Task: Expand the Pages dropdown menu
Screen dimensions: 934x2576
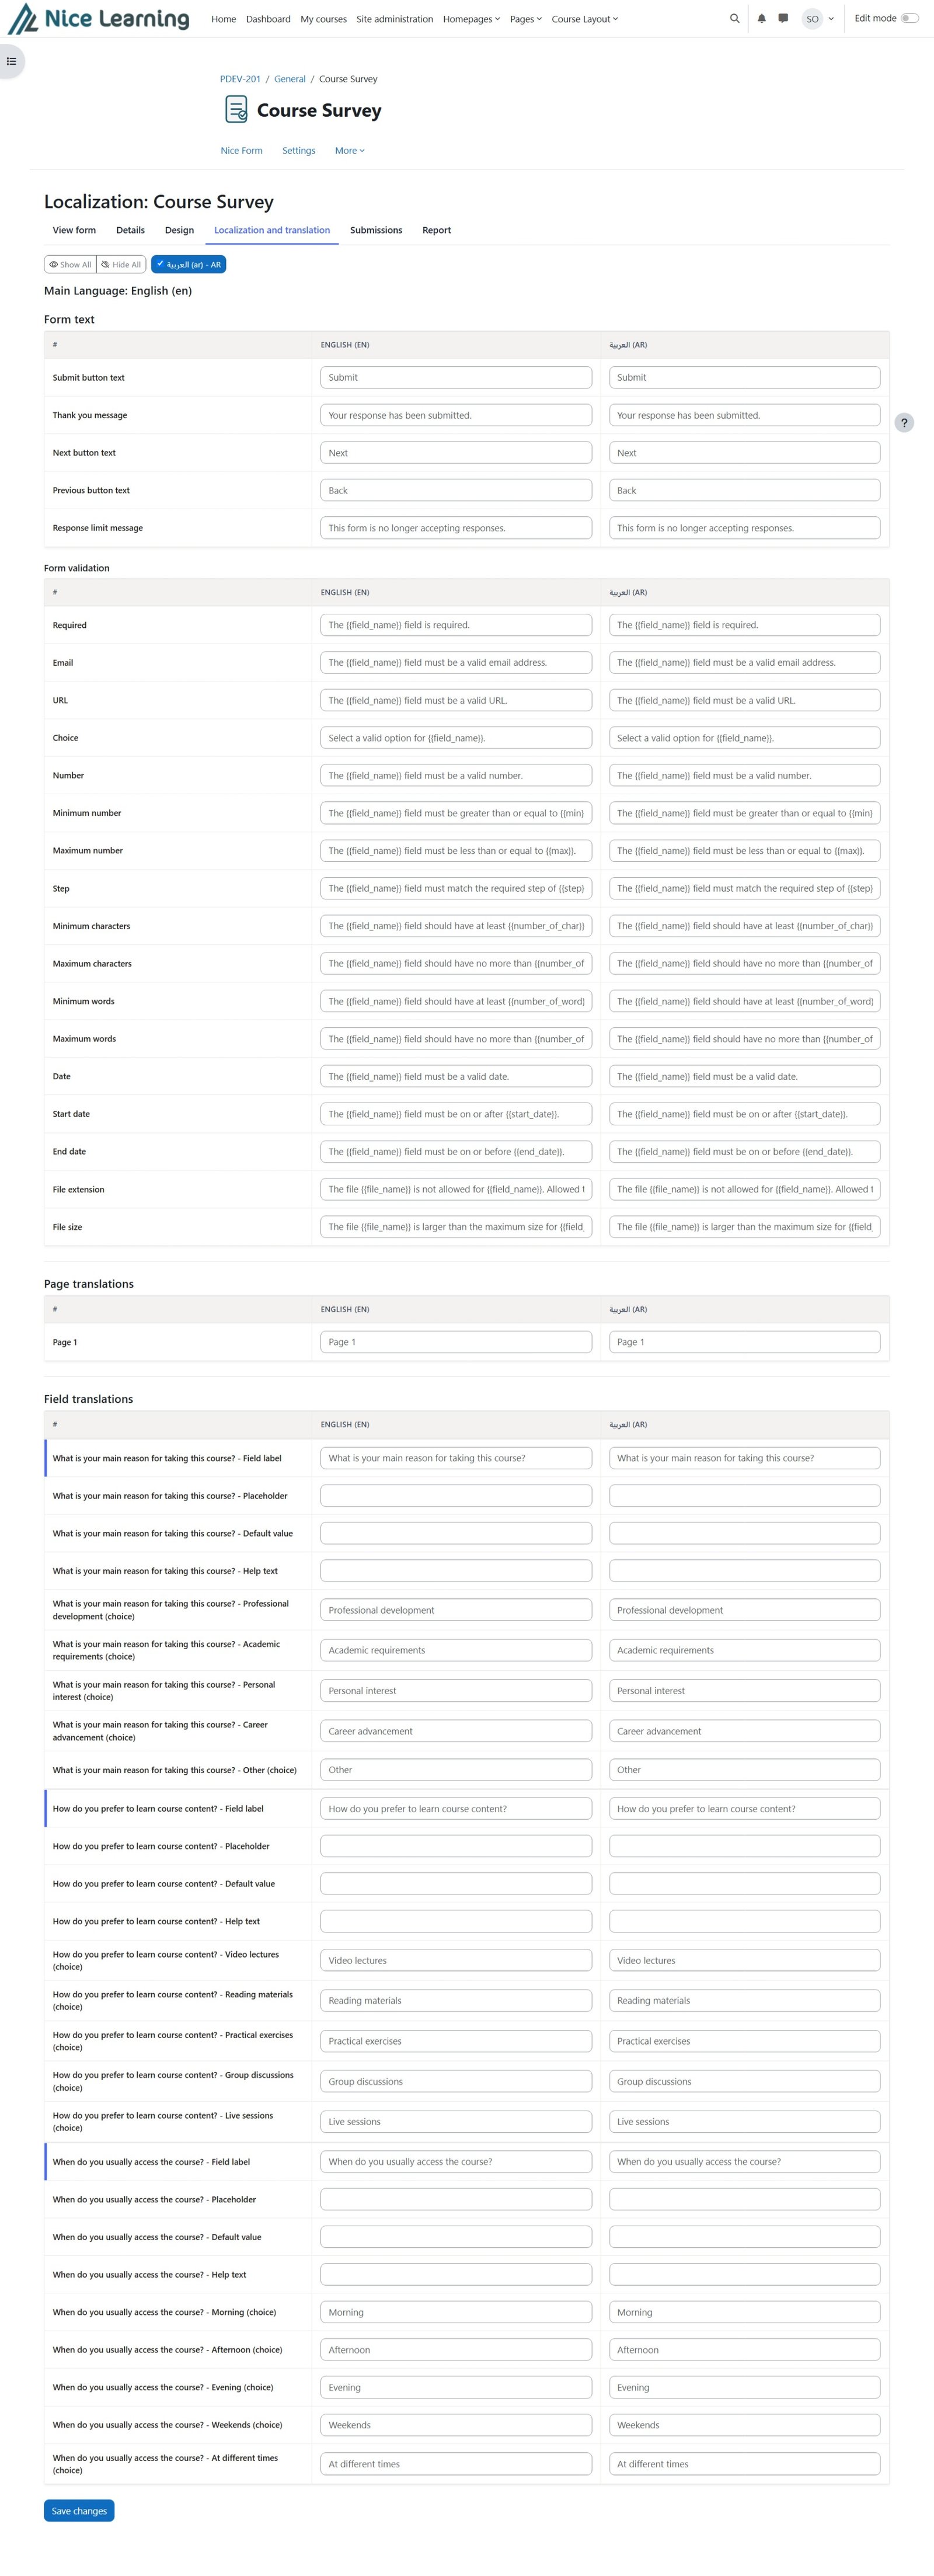Action: point(525,19)
